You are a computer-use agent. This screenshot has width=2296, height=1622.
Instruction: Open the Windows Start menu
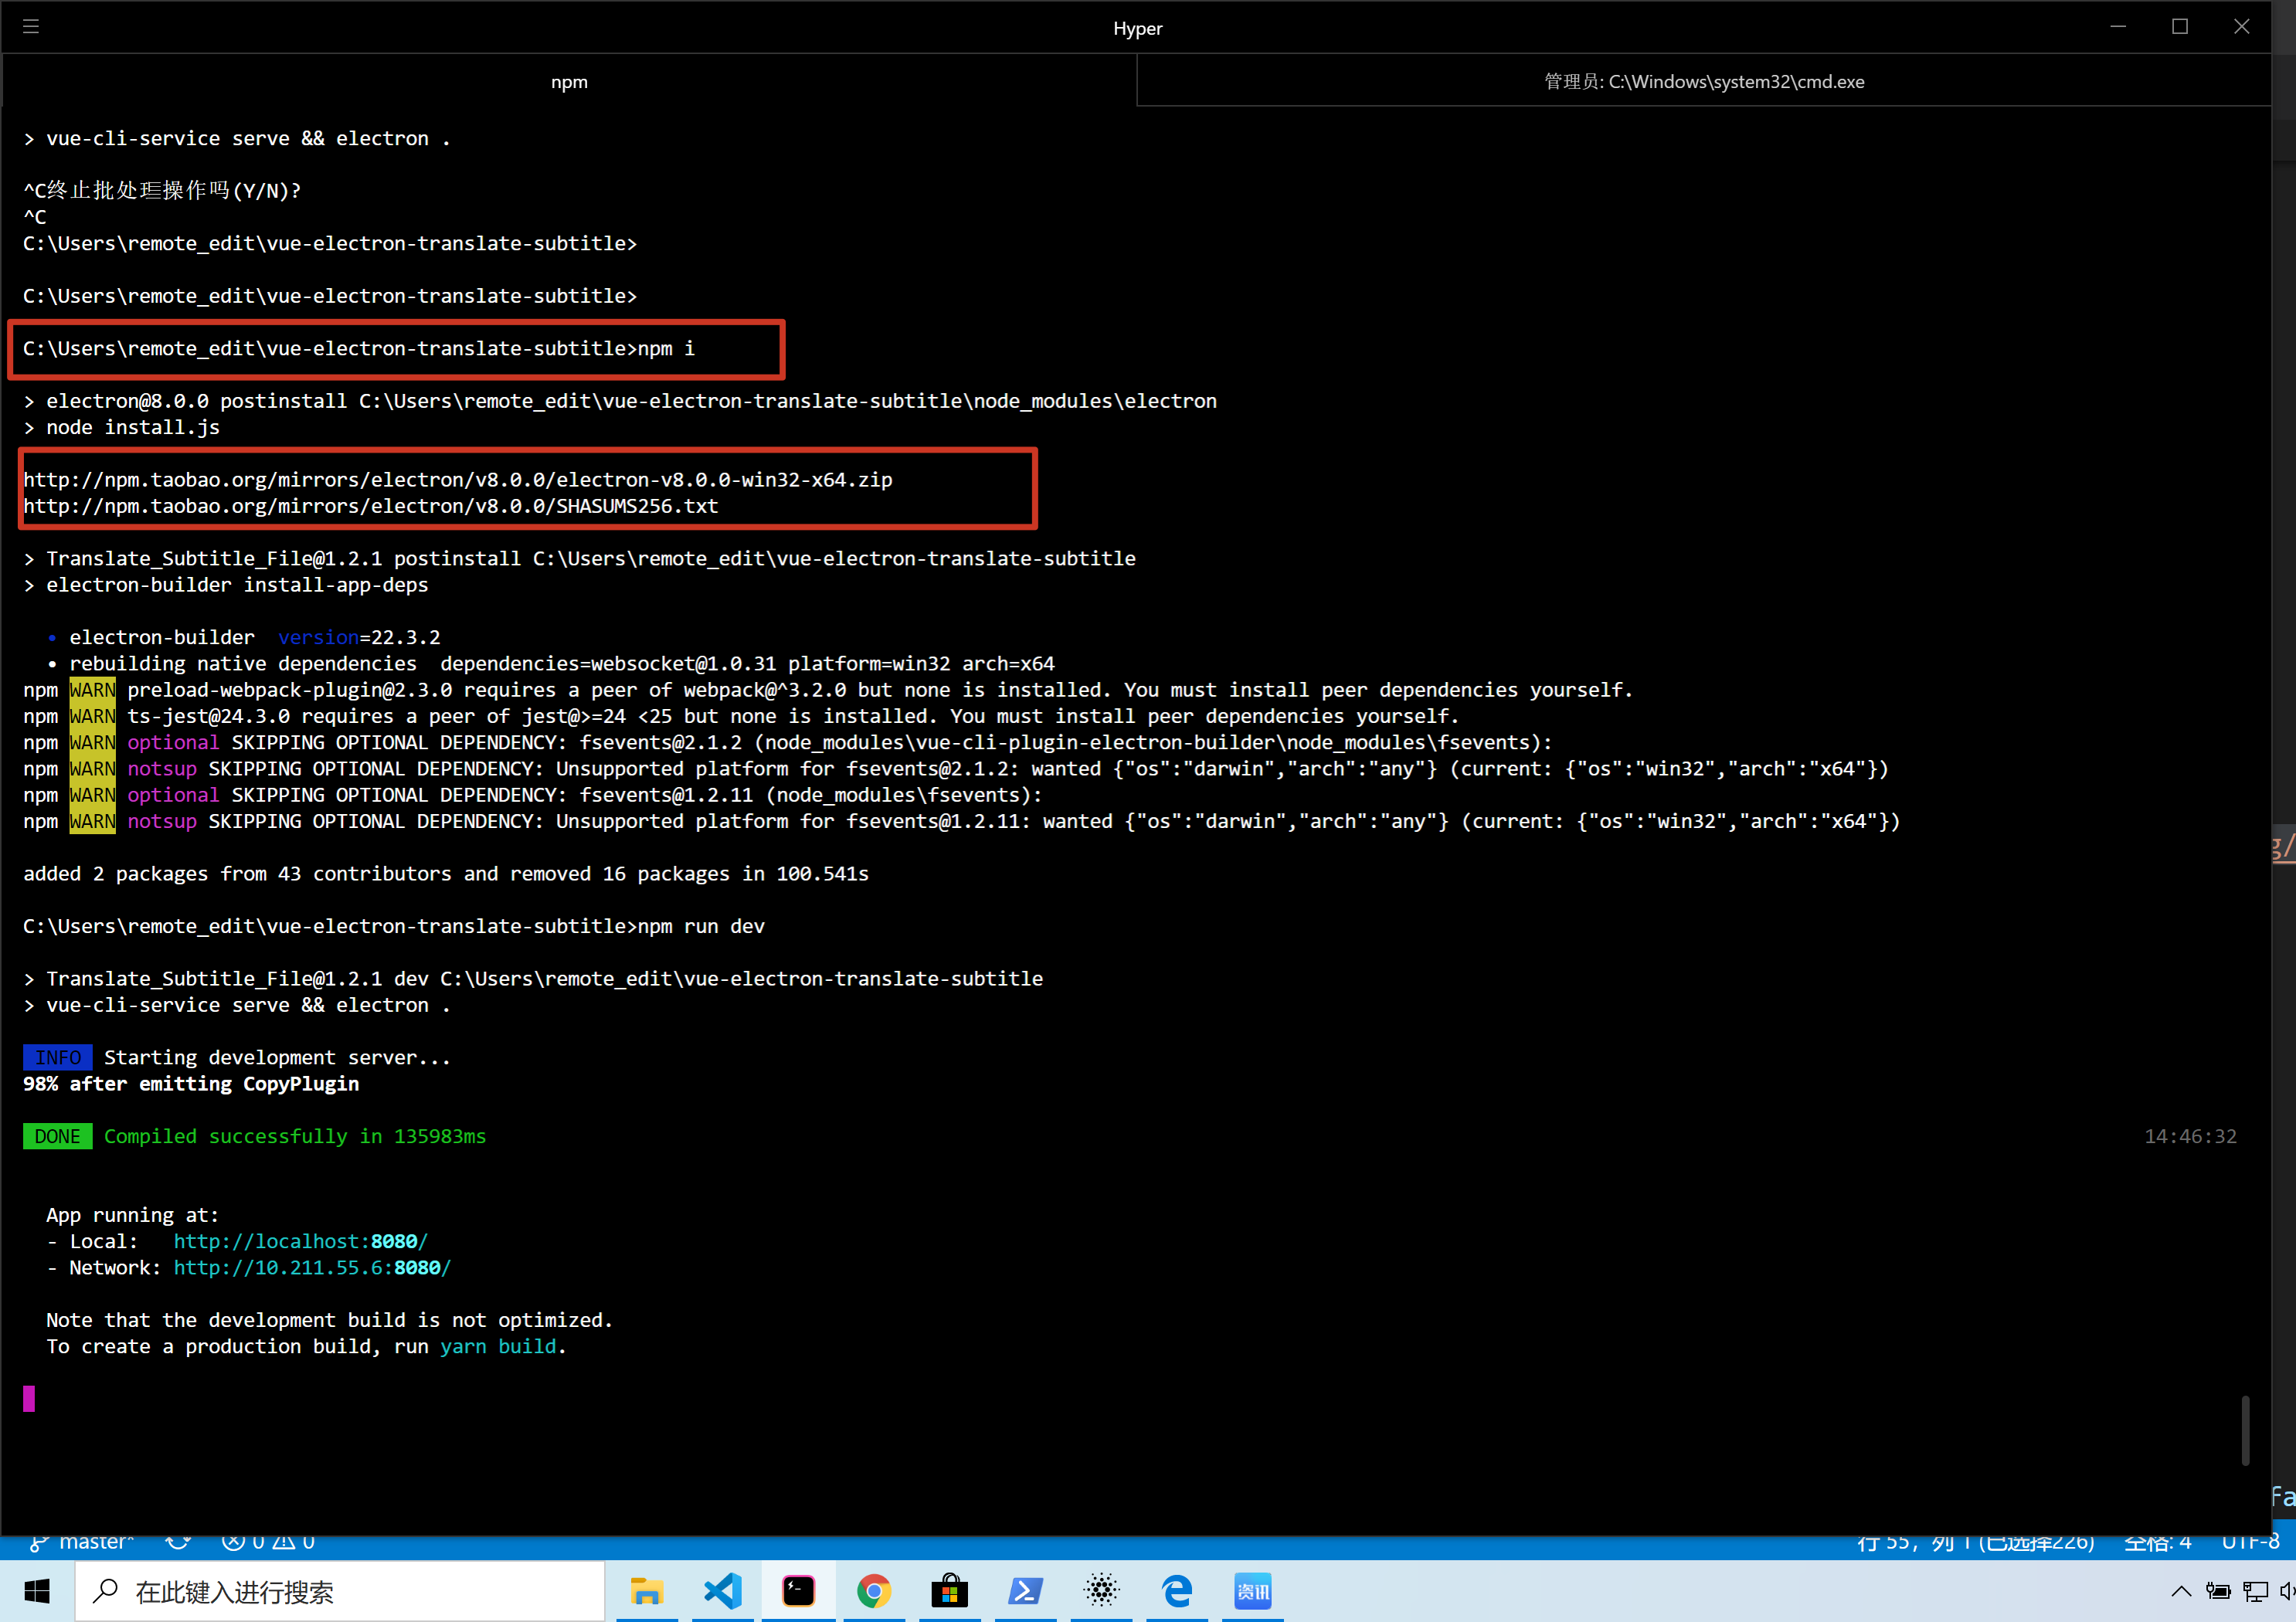[37, 1591]
